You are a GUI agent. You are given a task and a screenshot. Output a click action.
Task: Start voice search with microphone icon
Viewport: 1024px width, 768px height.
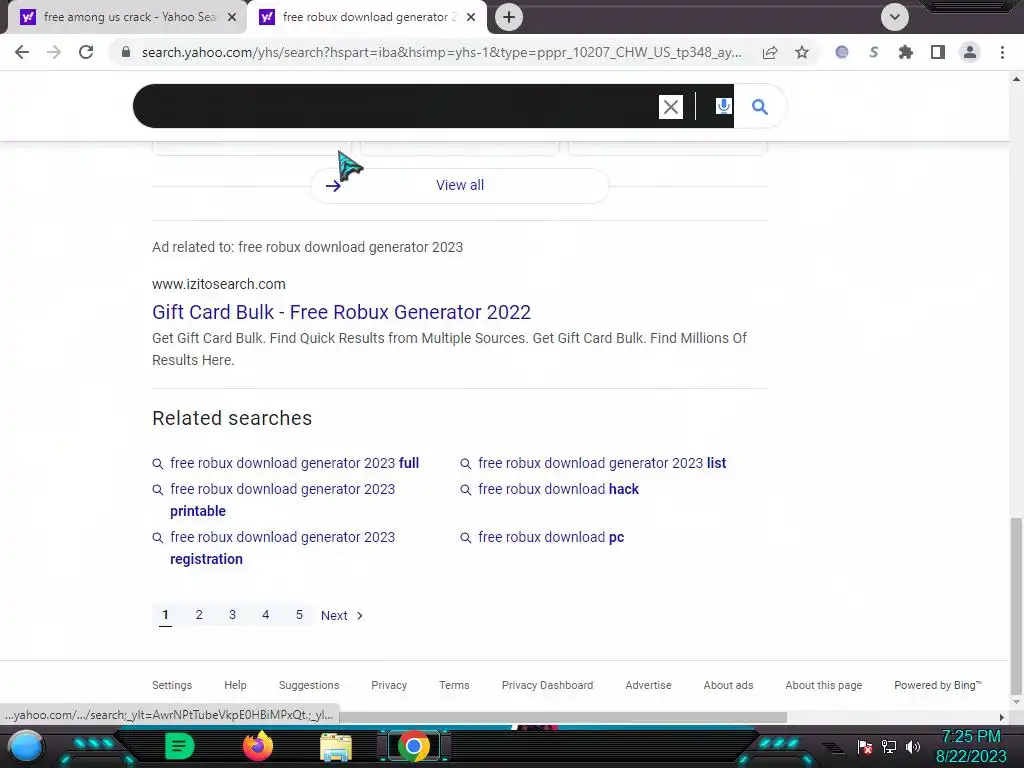point(723,106)
